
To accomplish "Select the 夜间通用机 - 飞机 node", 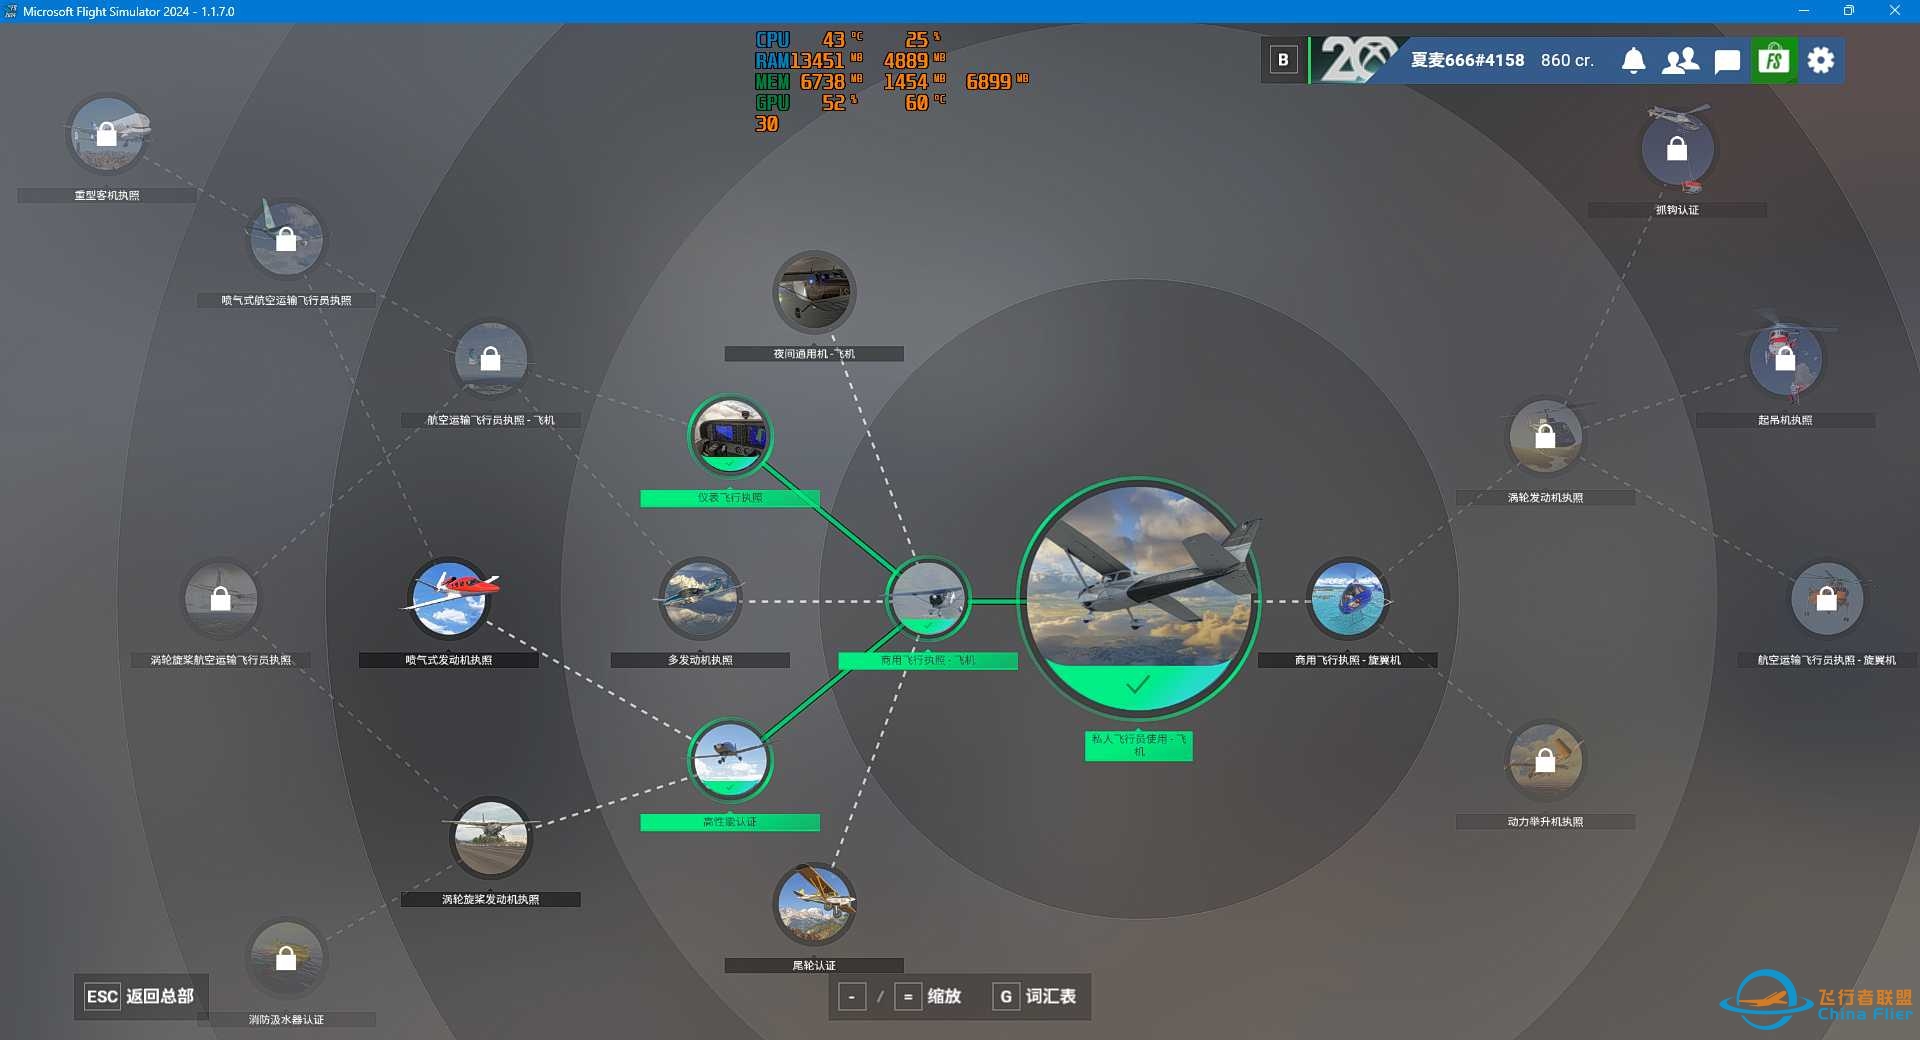I will (x=814, y=292).
